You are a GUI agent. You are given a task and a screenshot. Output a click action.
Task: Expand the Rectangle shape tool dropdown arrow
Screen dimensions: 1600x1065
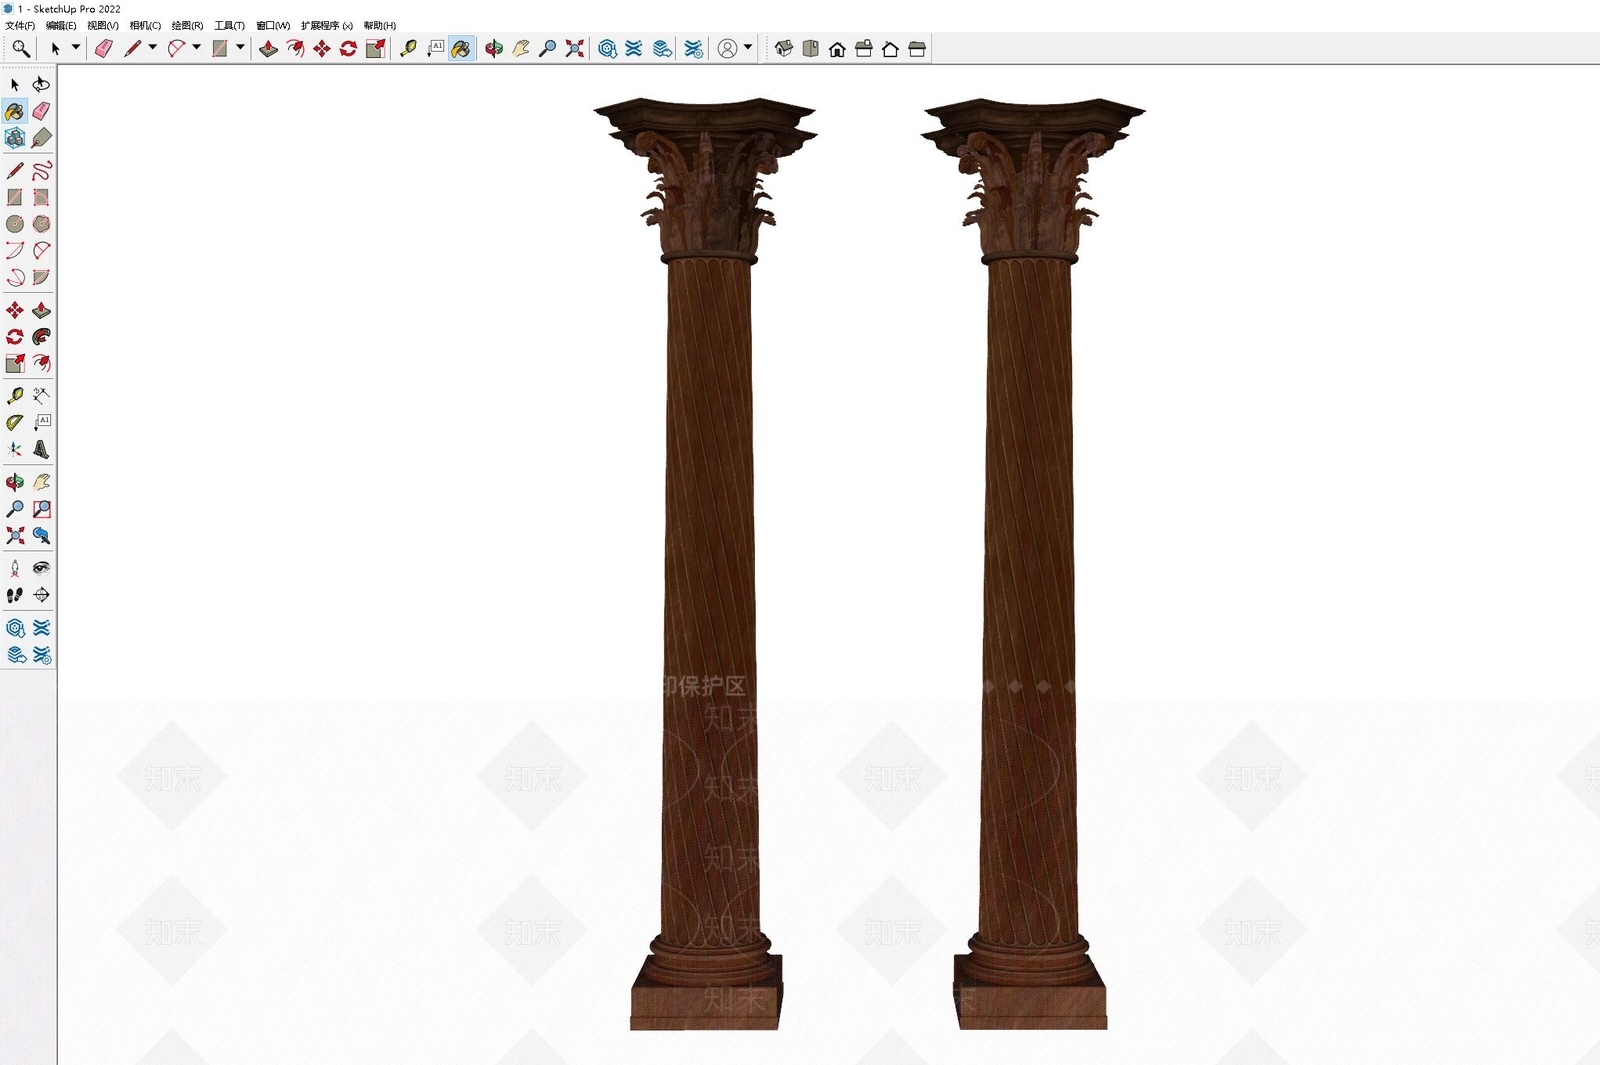240,48
